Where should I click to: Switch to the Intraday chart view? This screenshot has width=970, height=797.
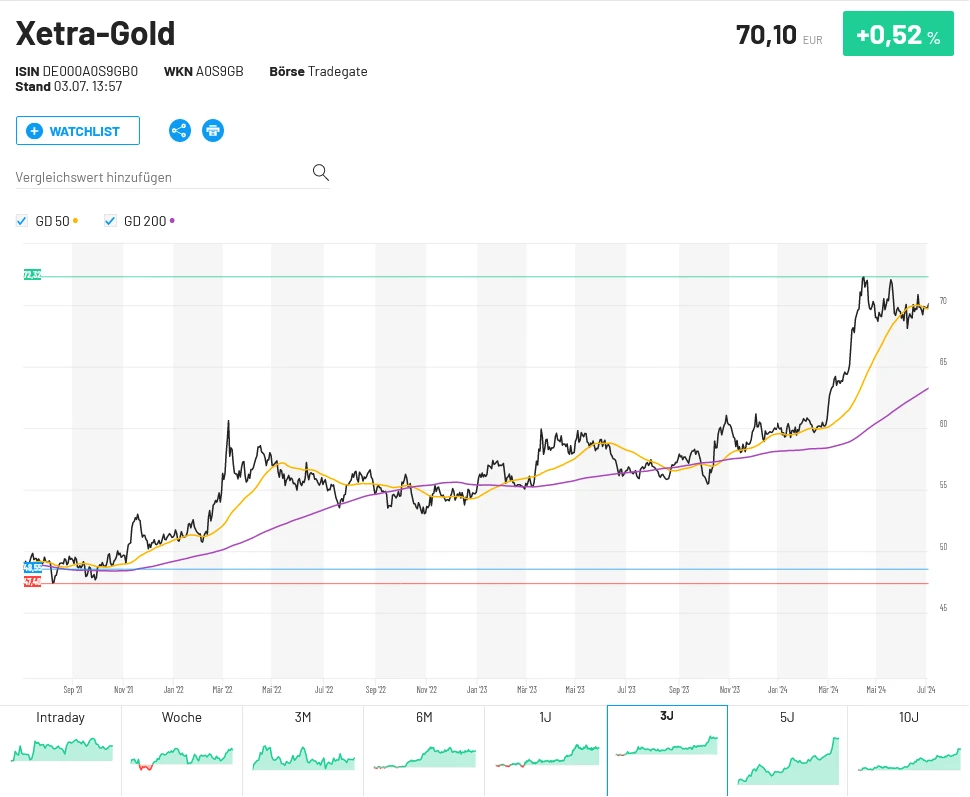pyautogui.click(x=60, y=750)
